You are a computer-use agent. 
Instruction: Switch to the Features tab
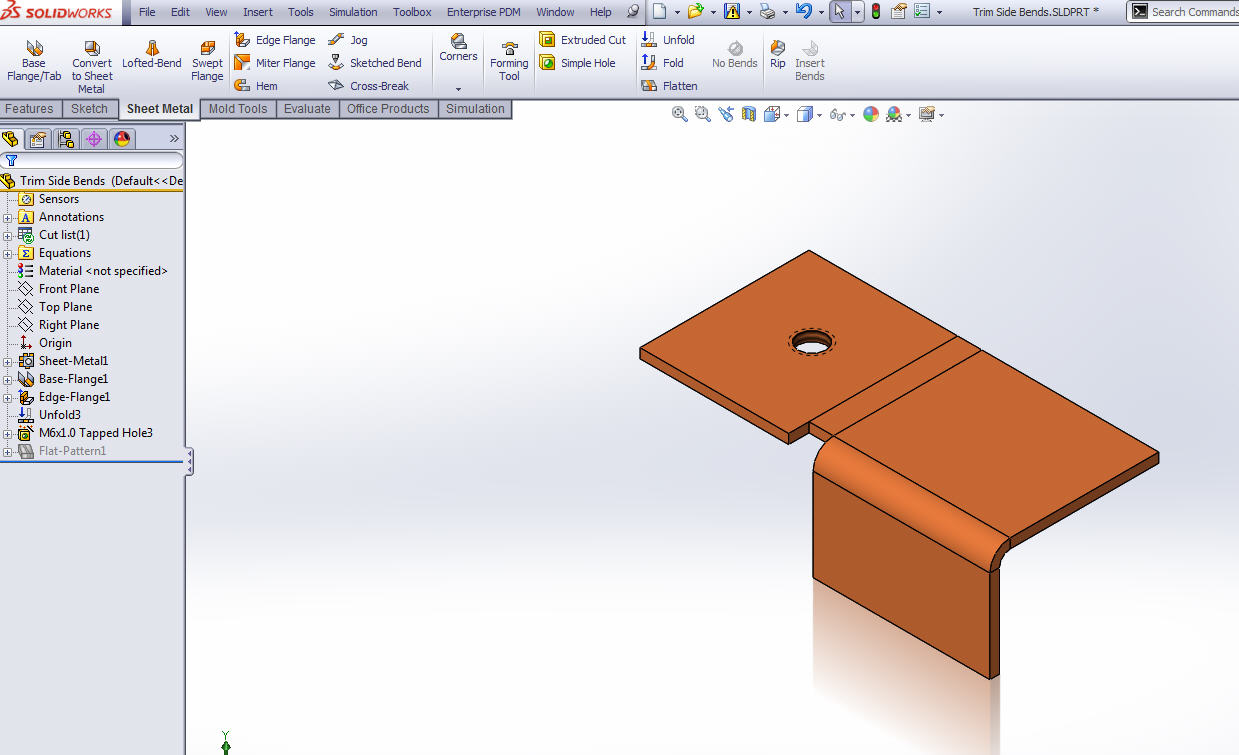coord(30,109)
